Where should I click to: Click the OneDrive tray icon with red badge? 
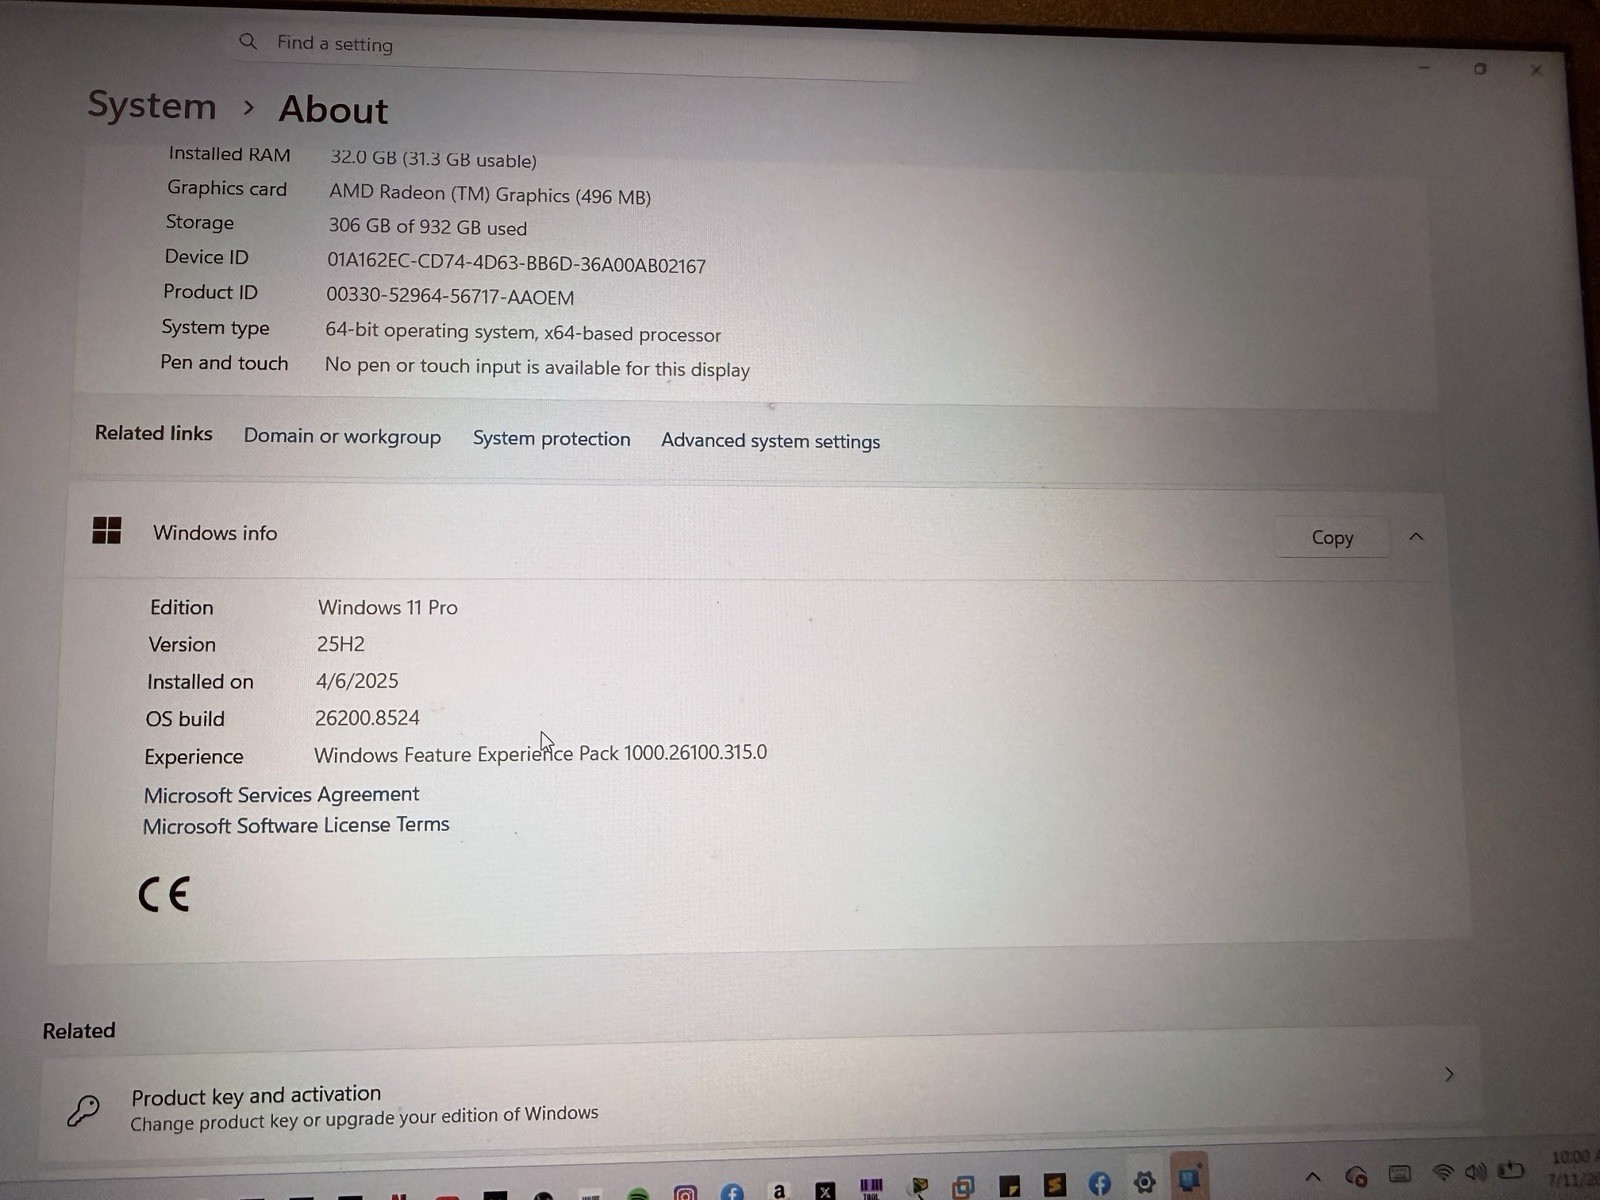[x=1356, y=1176]
